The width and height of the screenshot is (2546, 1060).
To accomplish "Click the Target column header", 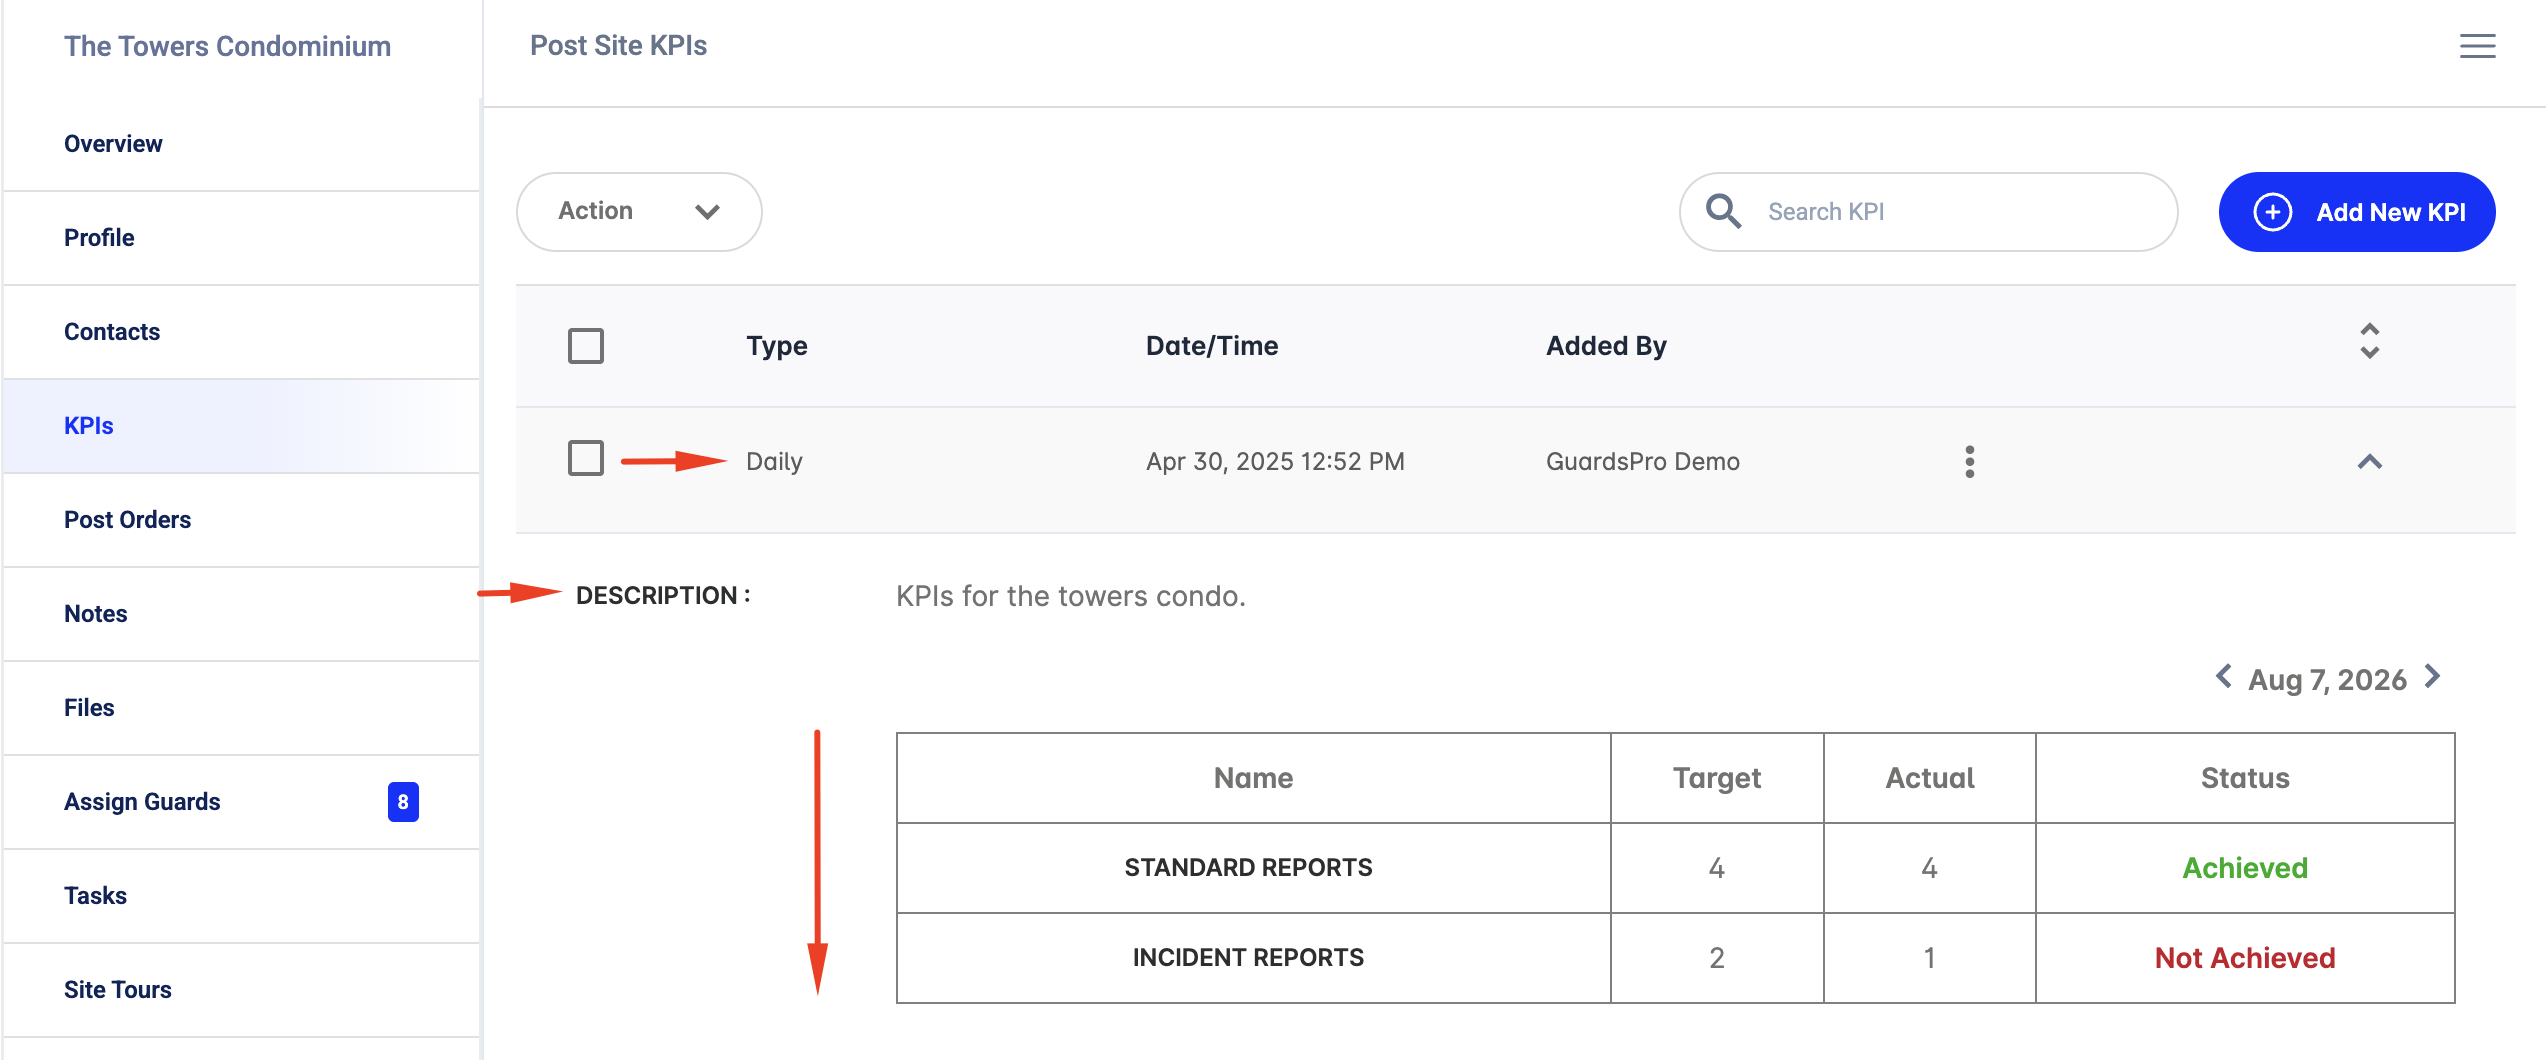I will click(1717, 778).
